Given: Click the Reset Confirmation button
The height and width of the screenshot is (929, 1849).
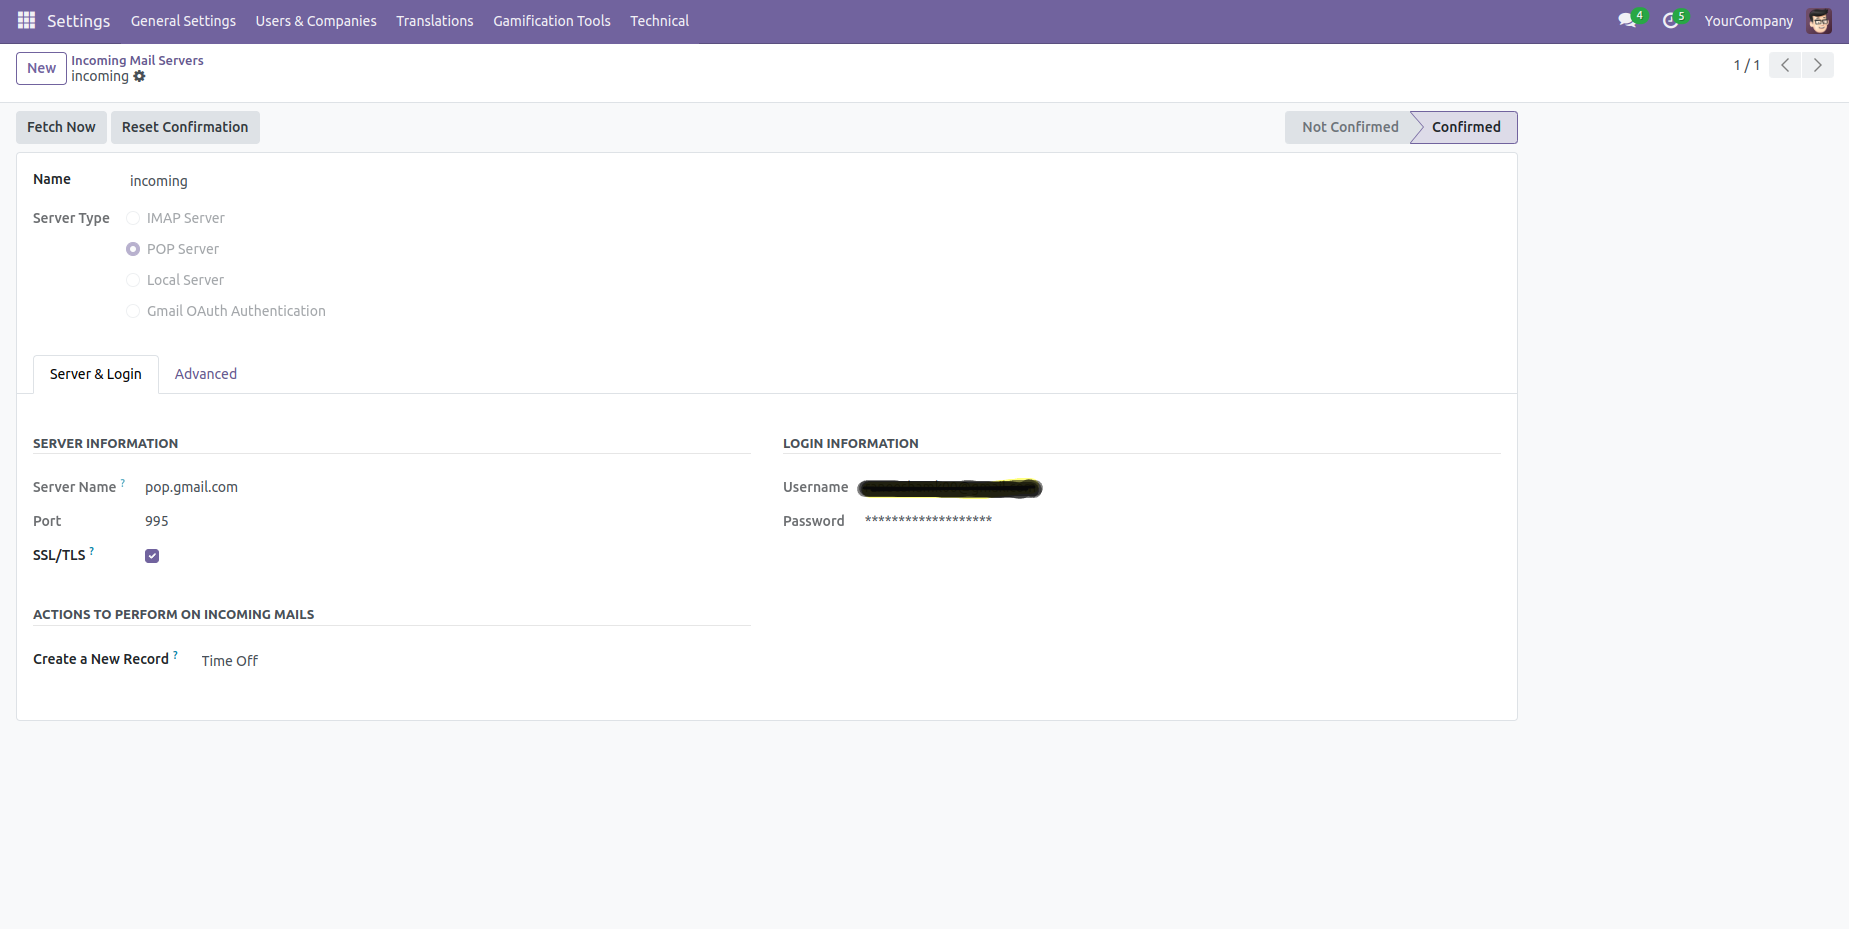Looking at the screenshot, I should point(185,127).
